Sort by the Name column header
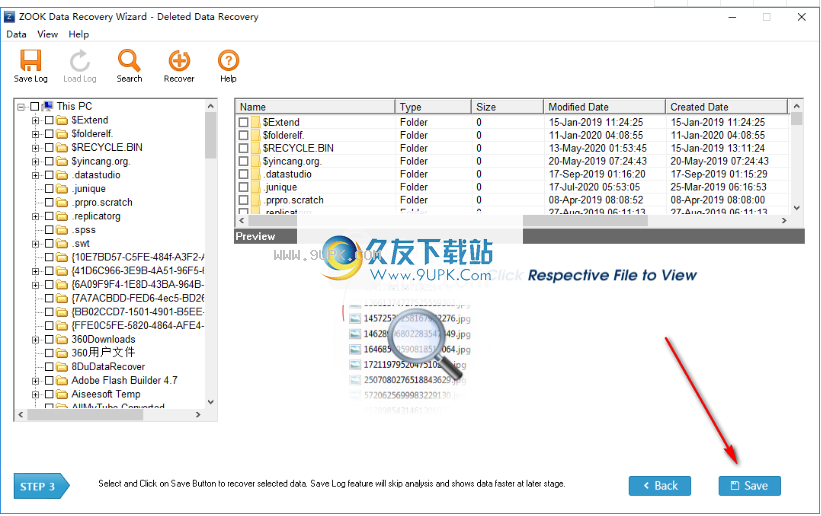This screenshot has width=821, height=516. (315, 107)
